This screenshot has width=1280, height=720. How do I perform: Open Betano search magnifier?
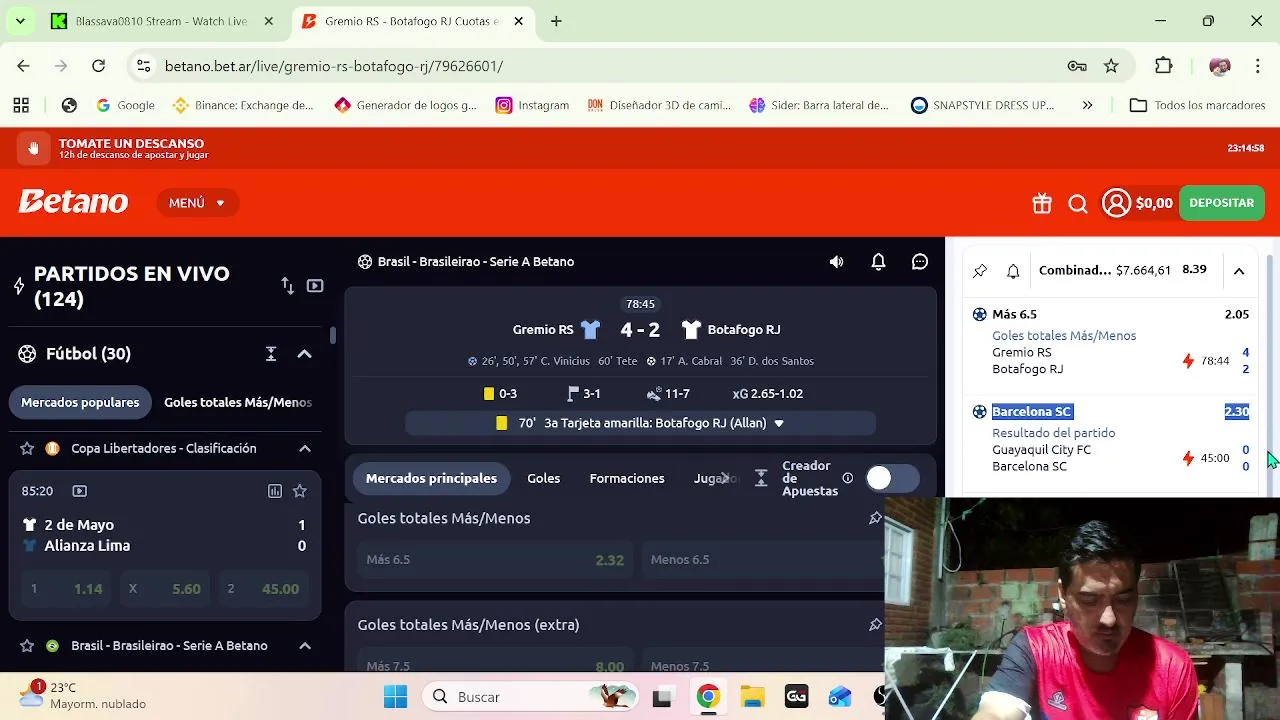(1078, 204)
